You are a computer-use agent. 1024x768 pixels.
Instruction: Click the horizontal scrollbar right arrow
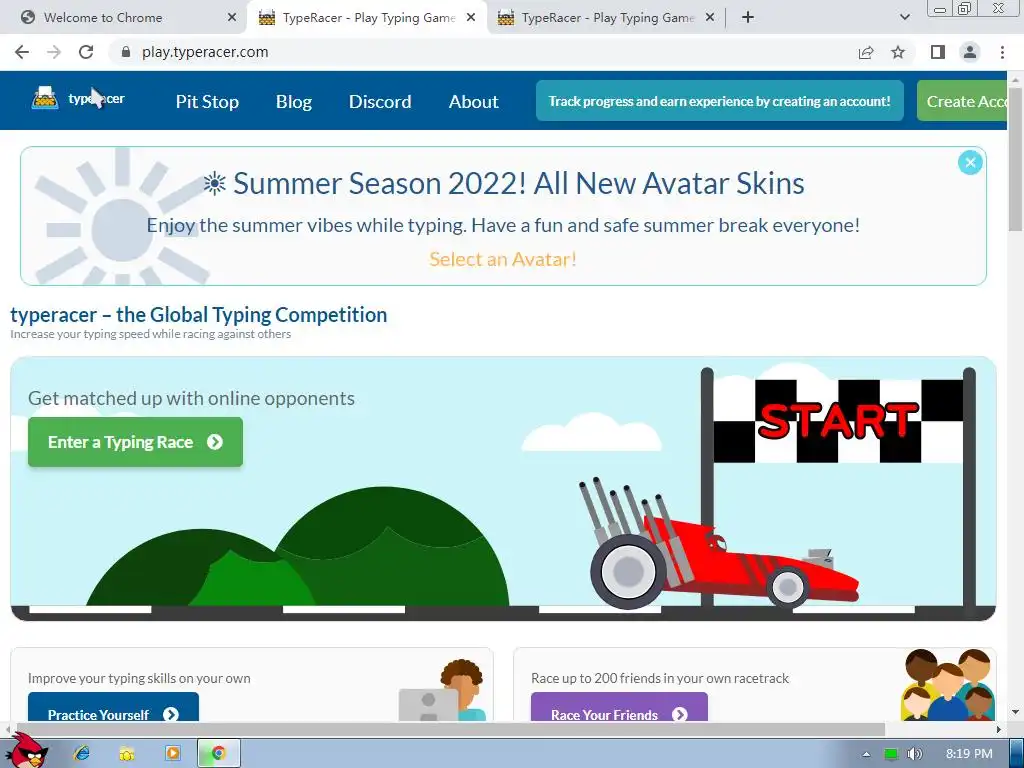[x=999, y=729]
